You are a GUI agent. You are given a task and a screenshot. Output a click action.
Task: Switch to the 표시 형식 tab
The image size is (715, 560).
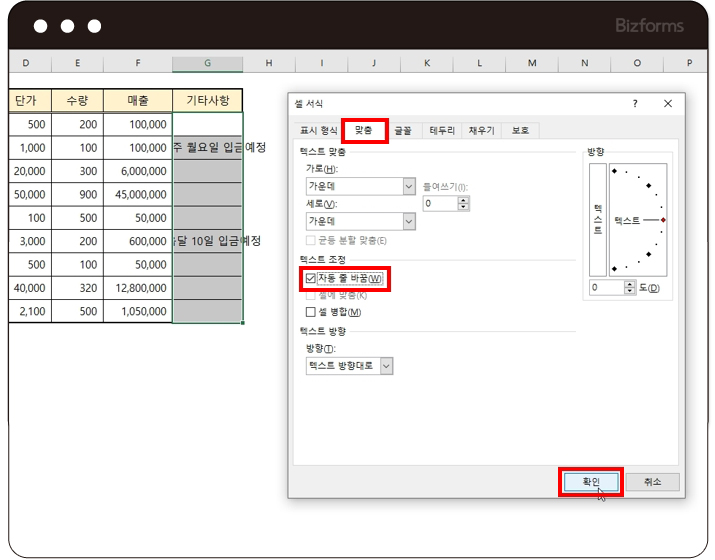point(318,131)
